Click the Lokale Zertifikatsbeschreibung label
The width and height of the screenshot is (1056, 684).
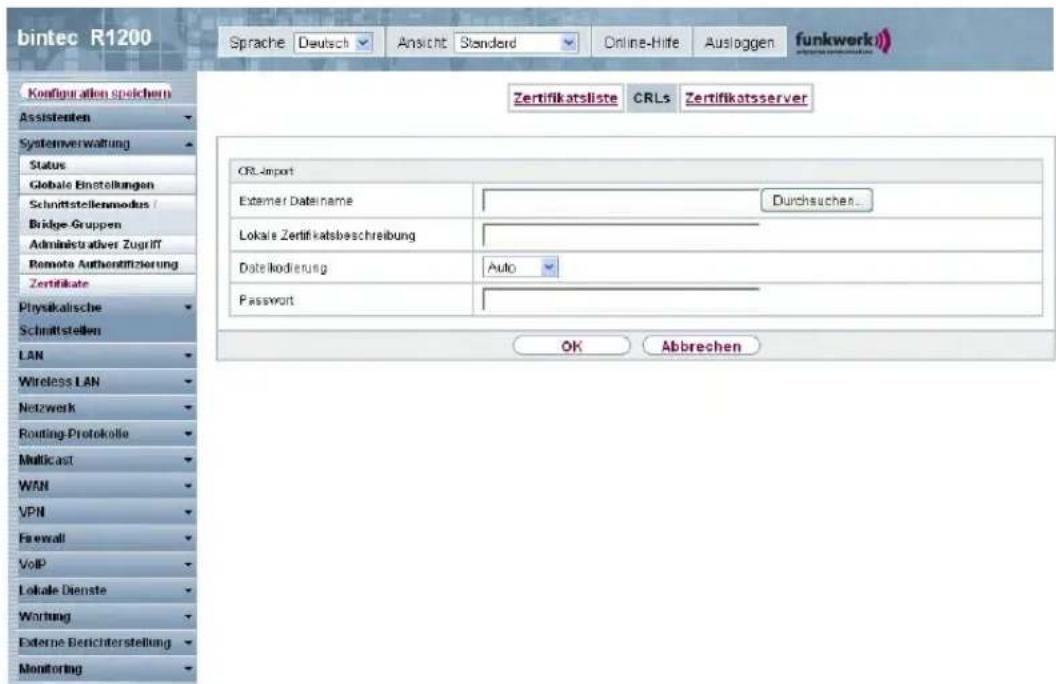(327, 235)
